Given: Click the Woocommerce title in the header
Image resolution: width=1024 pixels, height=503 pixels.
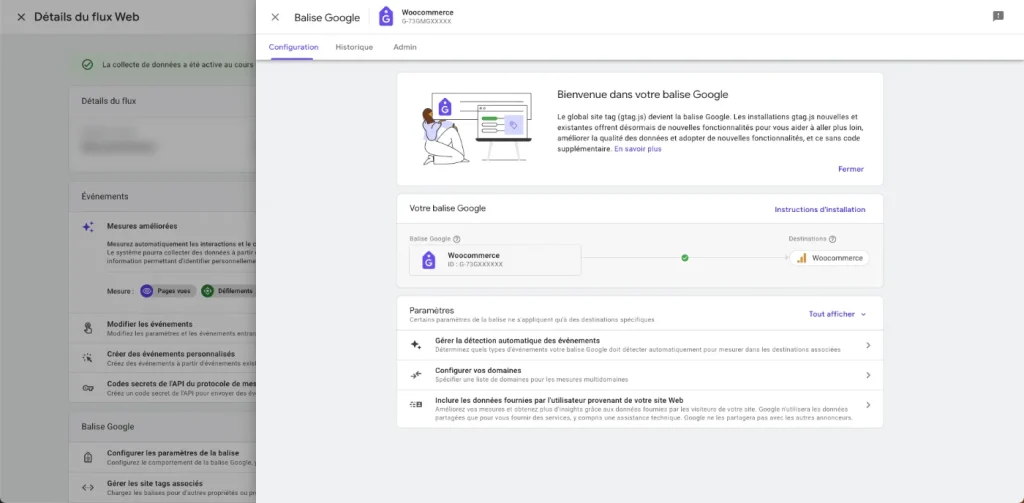Looking at the screenshot, I should coord(427,12).
